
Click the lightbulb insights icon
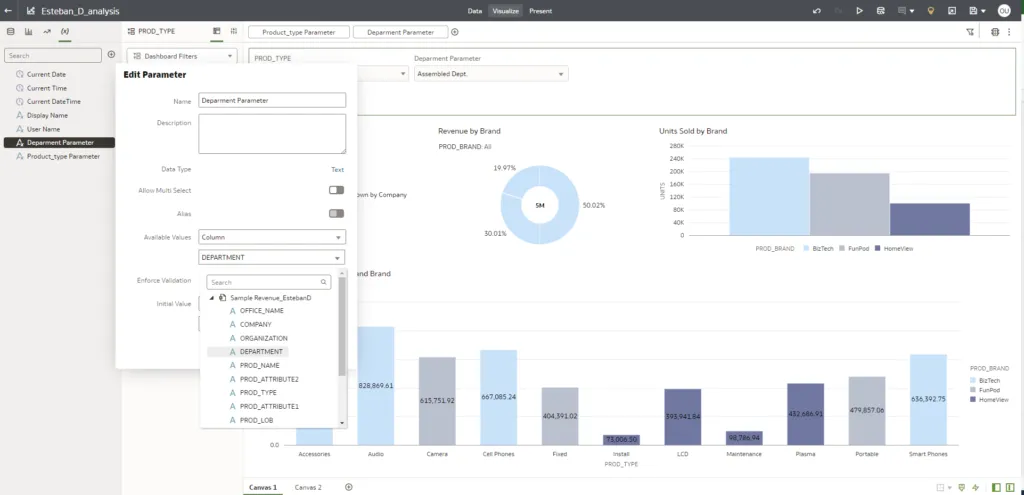click(930, 11)
